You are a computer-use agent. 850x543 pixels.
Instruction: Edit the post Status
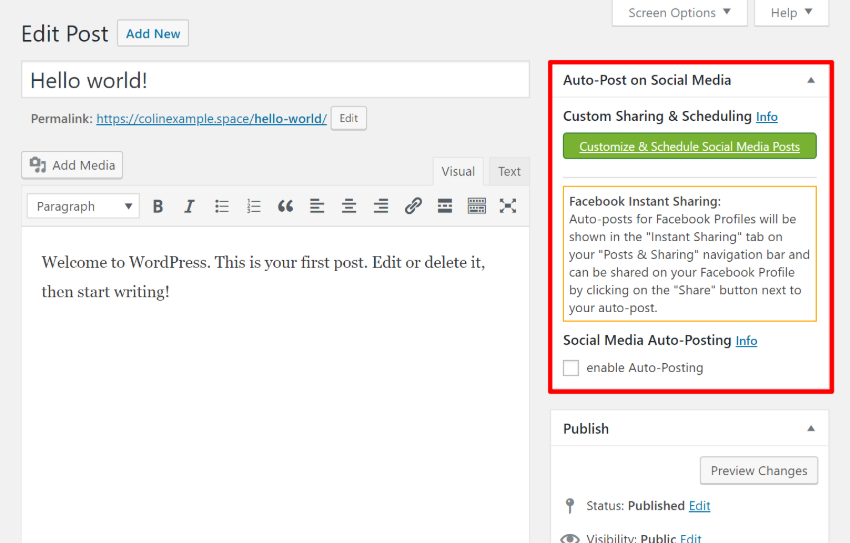point(699,506)
